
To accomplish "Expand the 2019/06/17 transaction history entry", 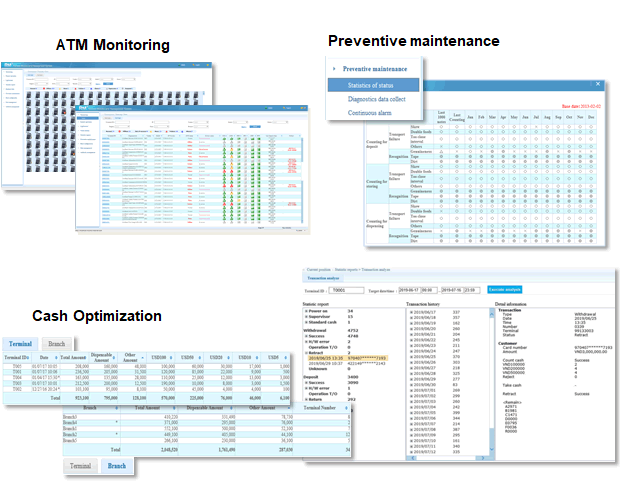I will coord(411,312).
